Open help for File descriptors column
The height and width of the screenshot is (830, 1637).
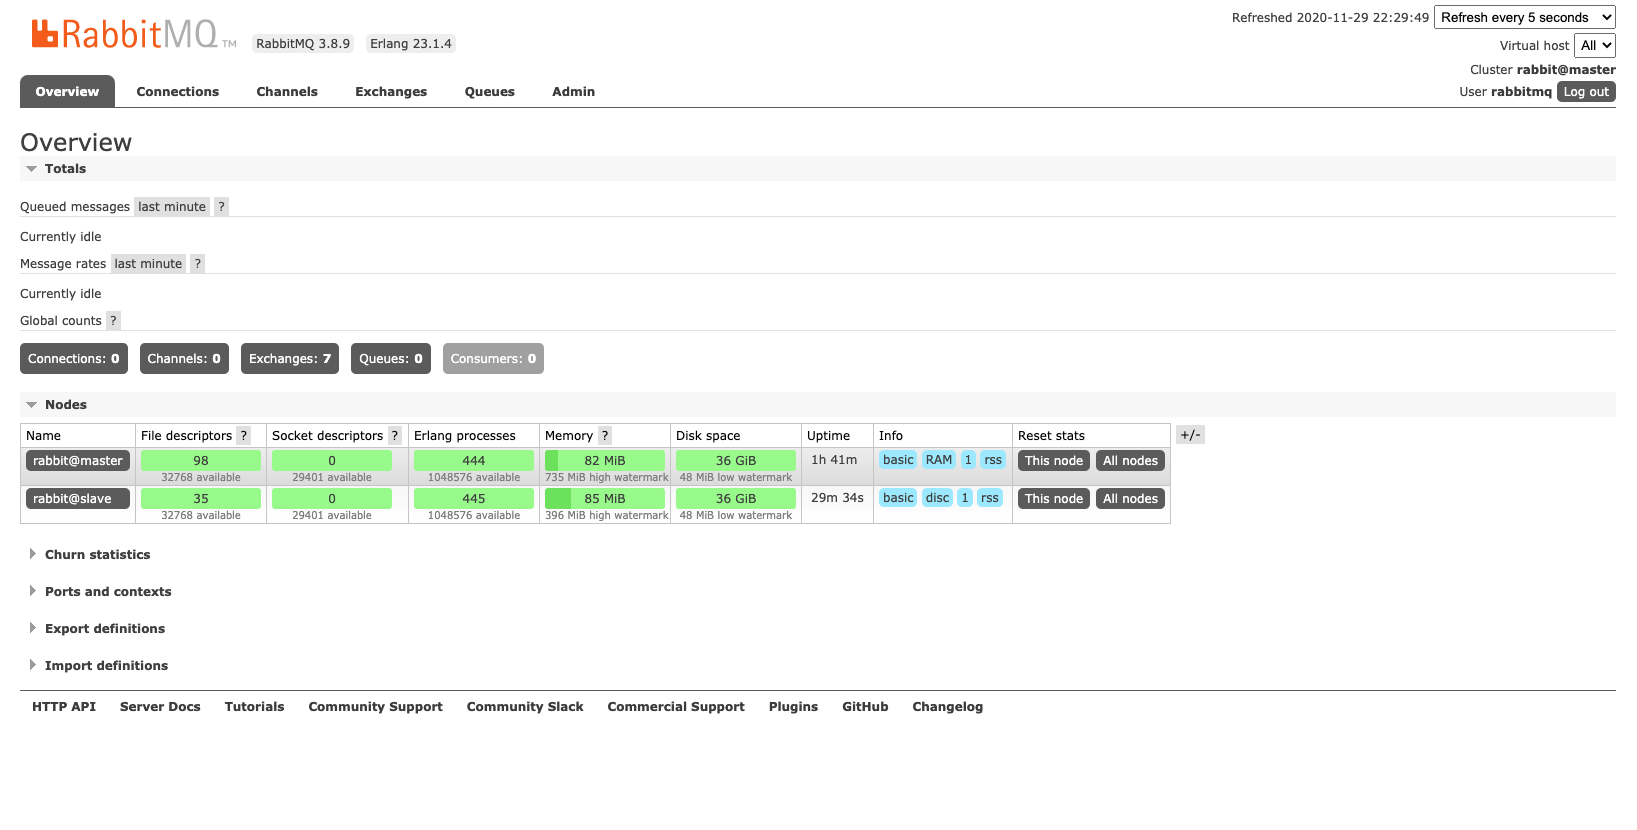[243, 436]
